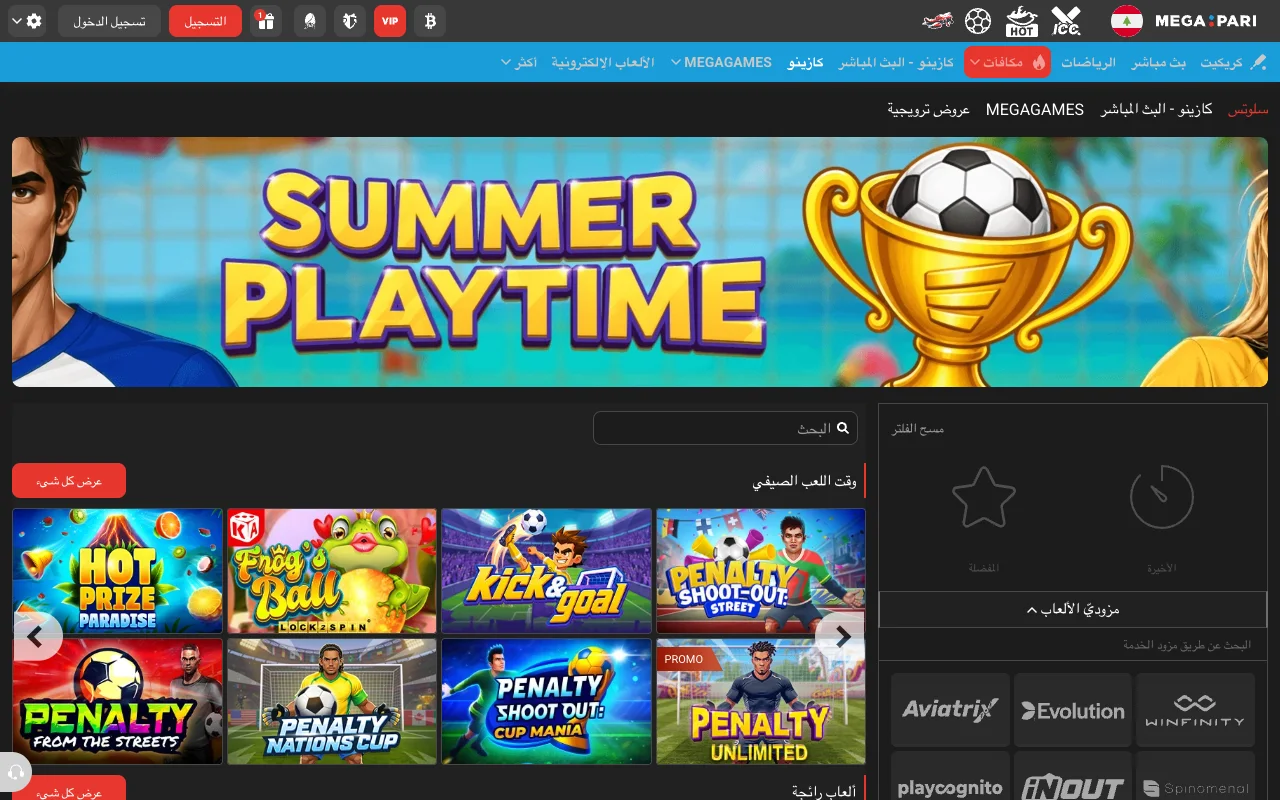Collapse the مزودي الألعاب providers section

pyautogui.click(x=1073, y=609)
